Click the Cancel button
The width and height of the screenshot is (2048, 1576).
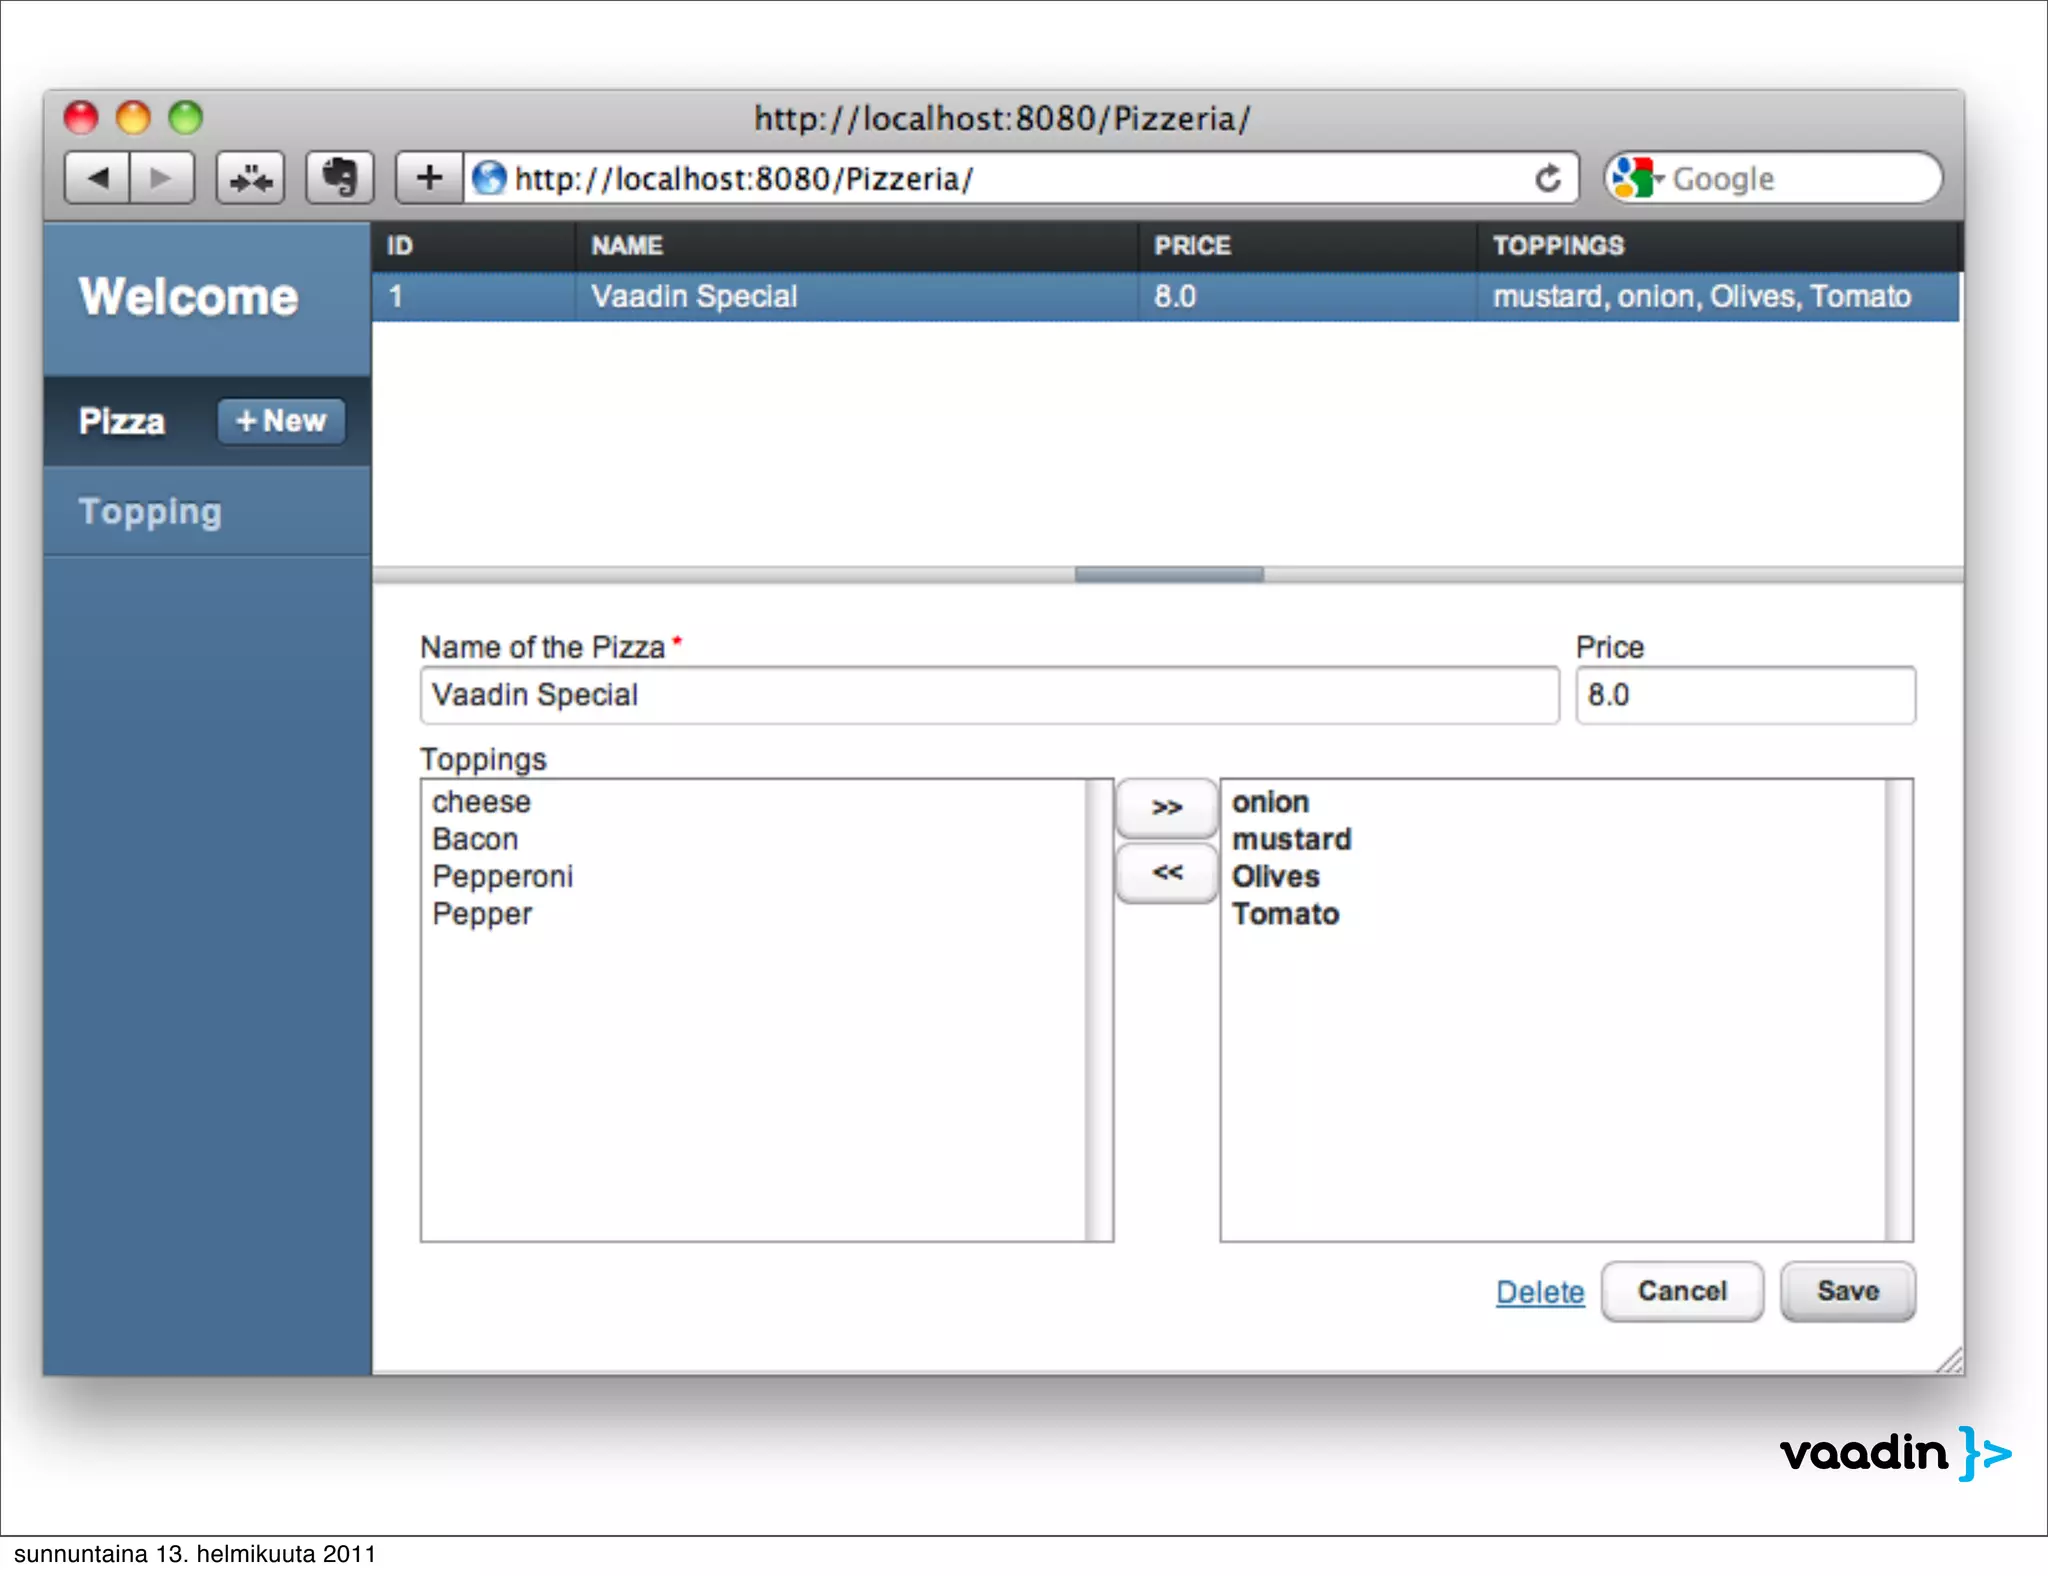point(1682,1291)
